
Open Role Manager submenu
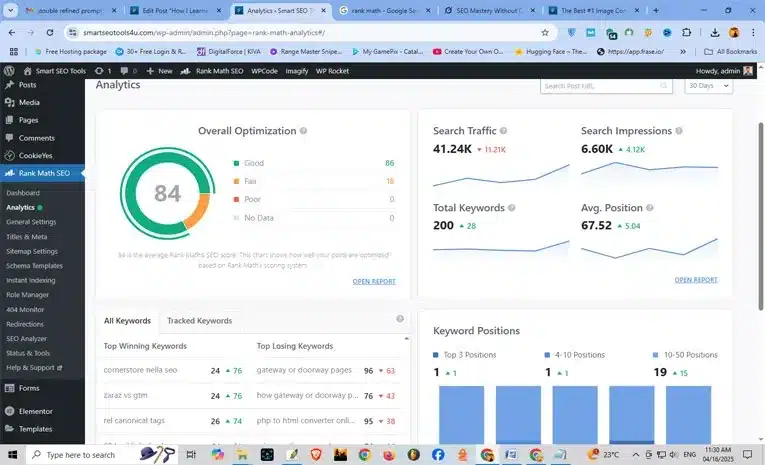click(x=27, y=295)
